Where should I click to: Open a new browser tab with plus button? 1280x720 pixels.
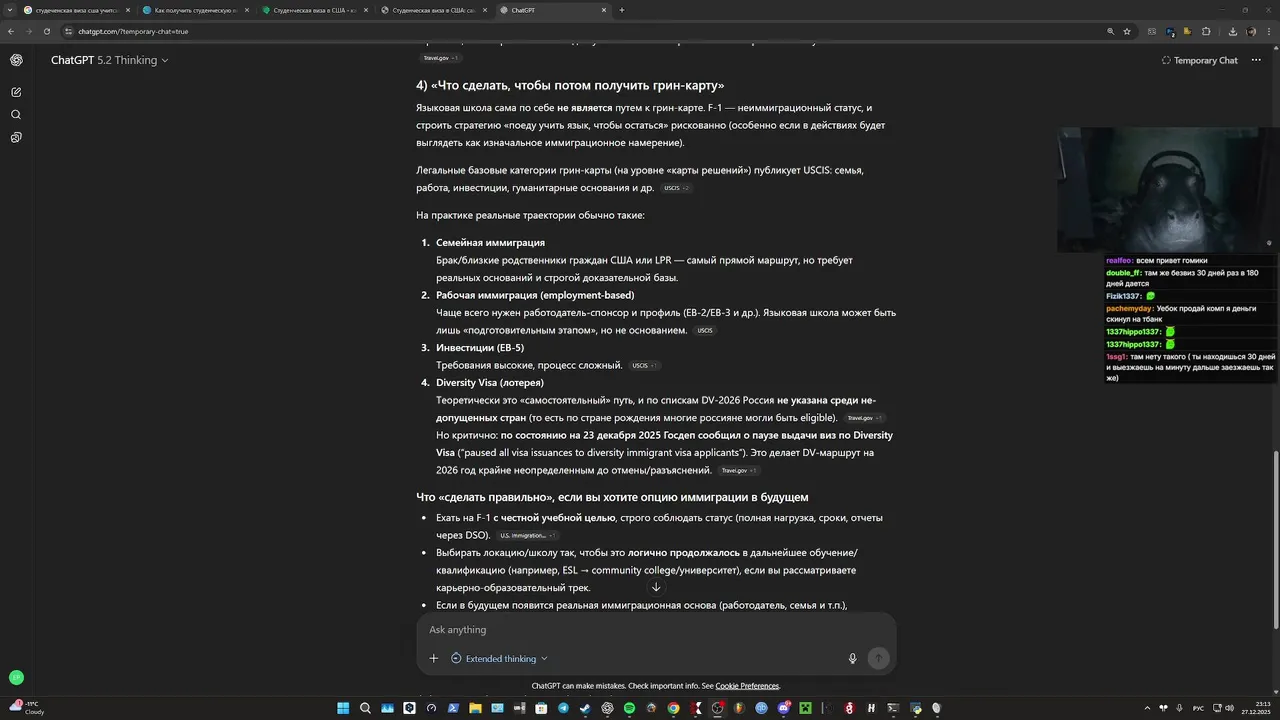[622, 10]
